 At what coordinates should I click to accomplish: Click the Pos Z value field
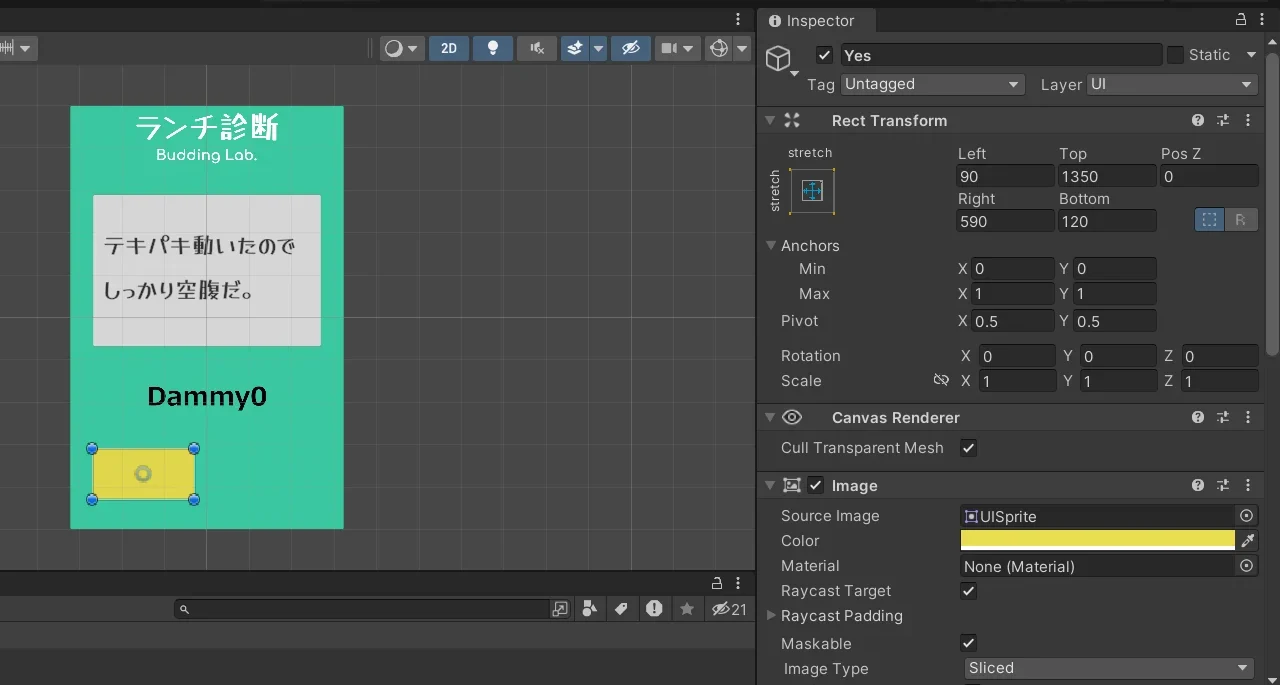coord(1209,176)
